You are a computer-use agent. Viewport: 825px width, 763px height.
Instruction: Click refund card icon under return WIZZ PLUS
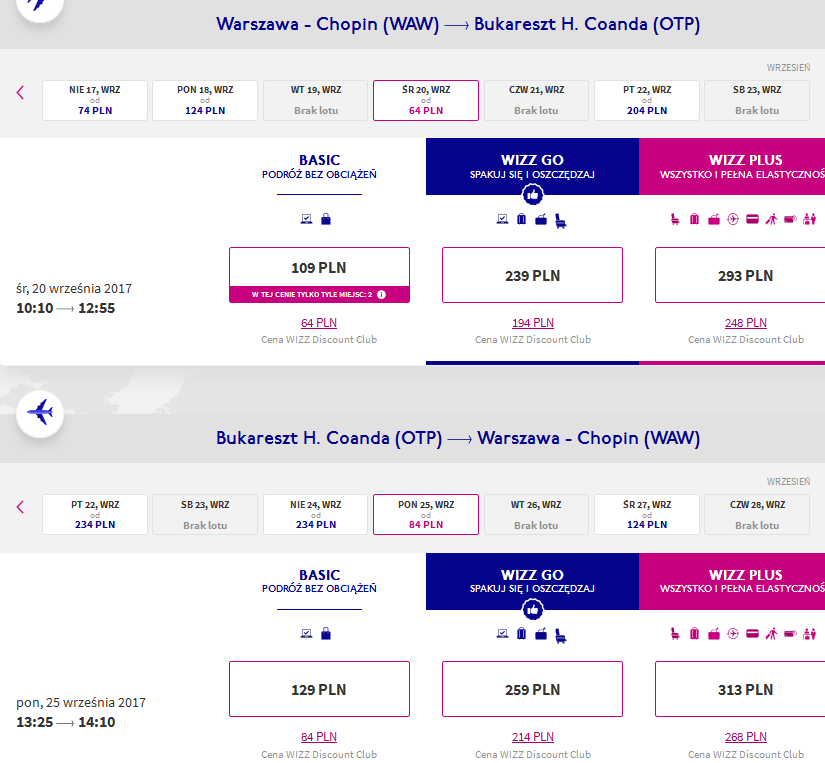click(x=752, y=634)
